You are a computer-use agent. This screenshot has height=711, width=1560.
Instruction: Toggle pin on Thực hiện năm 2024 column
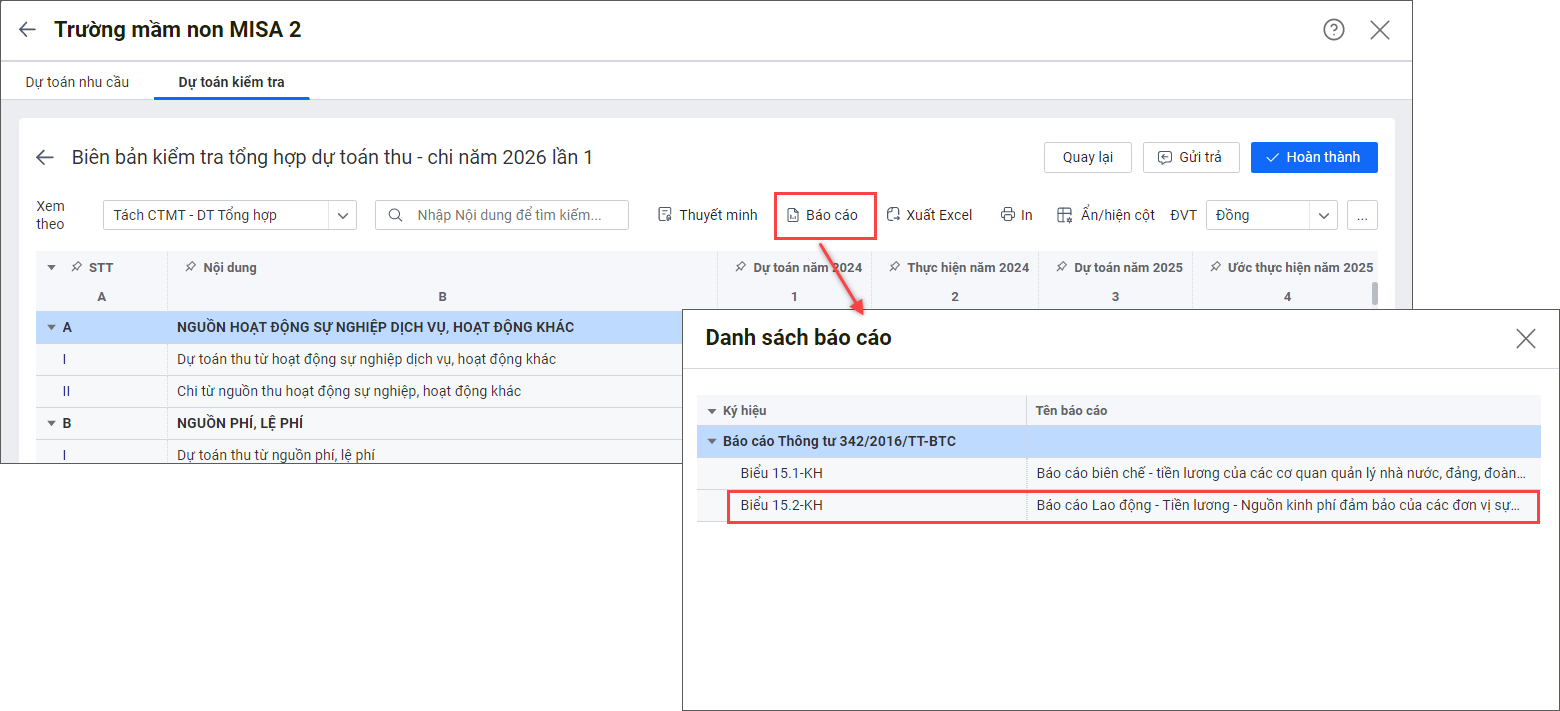894,268
